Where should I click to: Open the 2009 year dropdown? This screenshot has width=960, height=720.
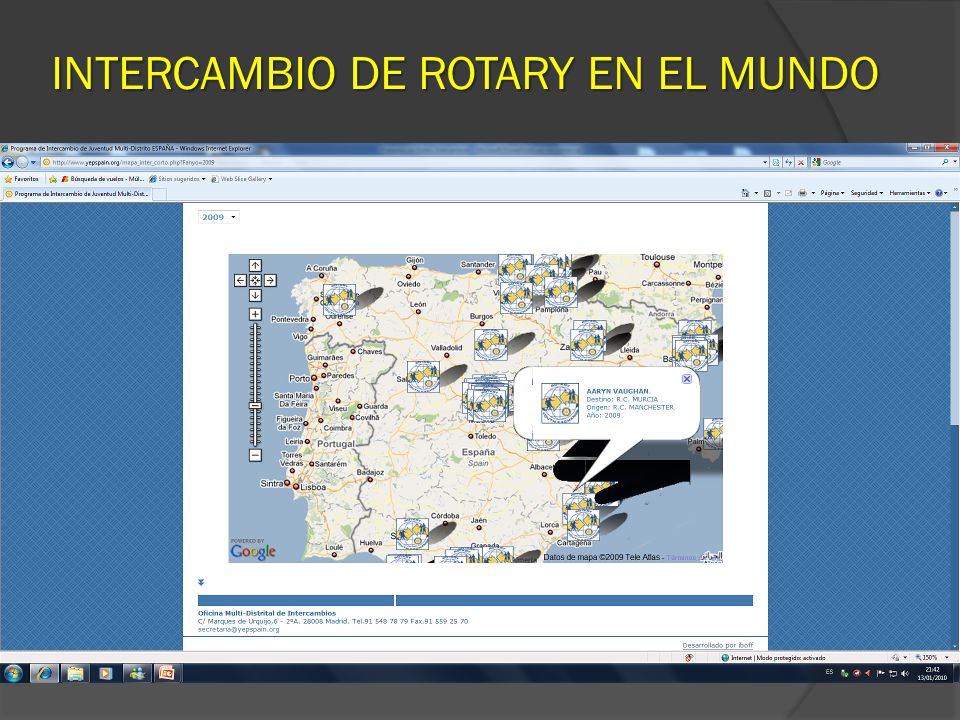(x=219, y=217)
